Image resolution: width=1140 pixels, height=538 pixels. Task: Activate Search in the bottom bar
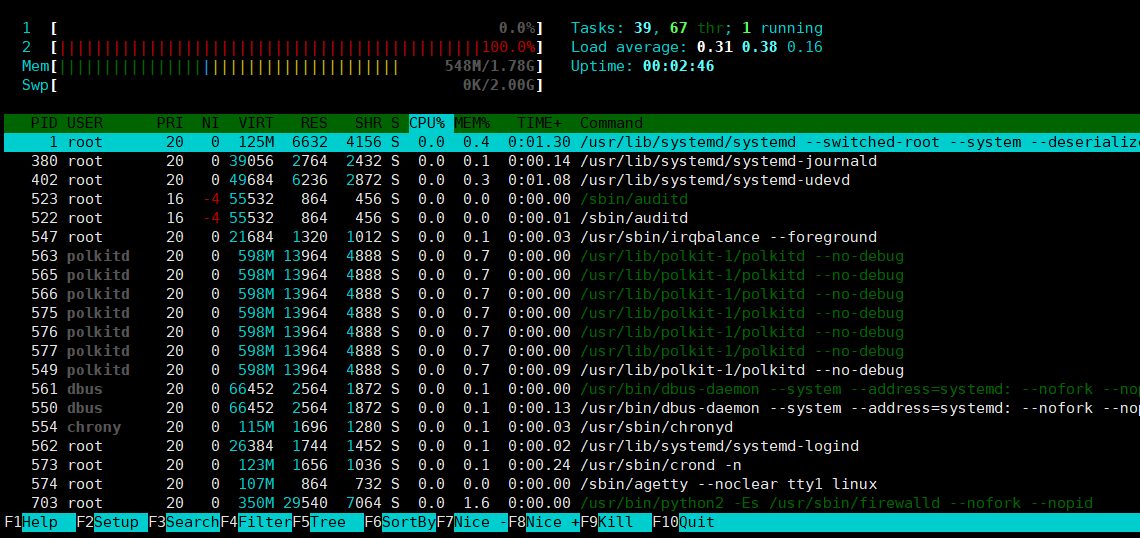tap(184, 522)
